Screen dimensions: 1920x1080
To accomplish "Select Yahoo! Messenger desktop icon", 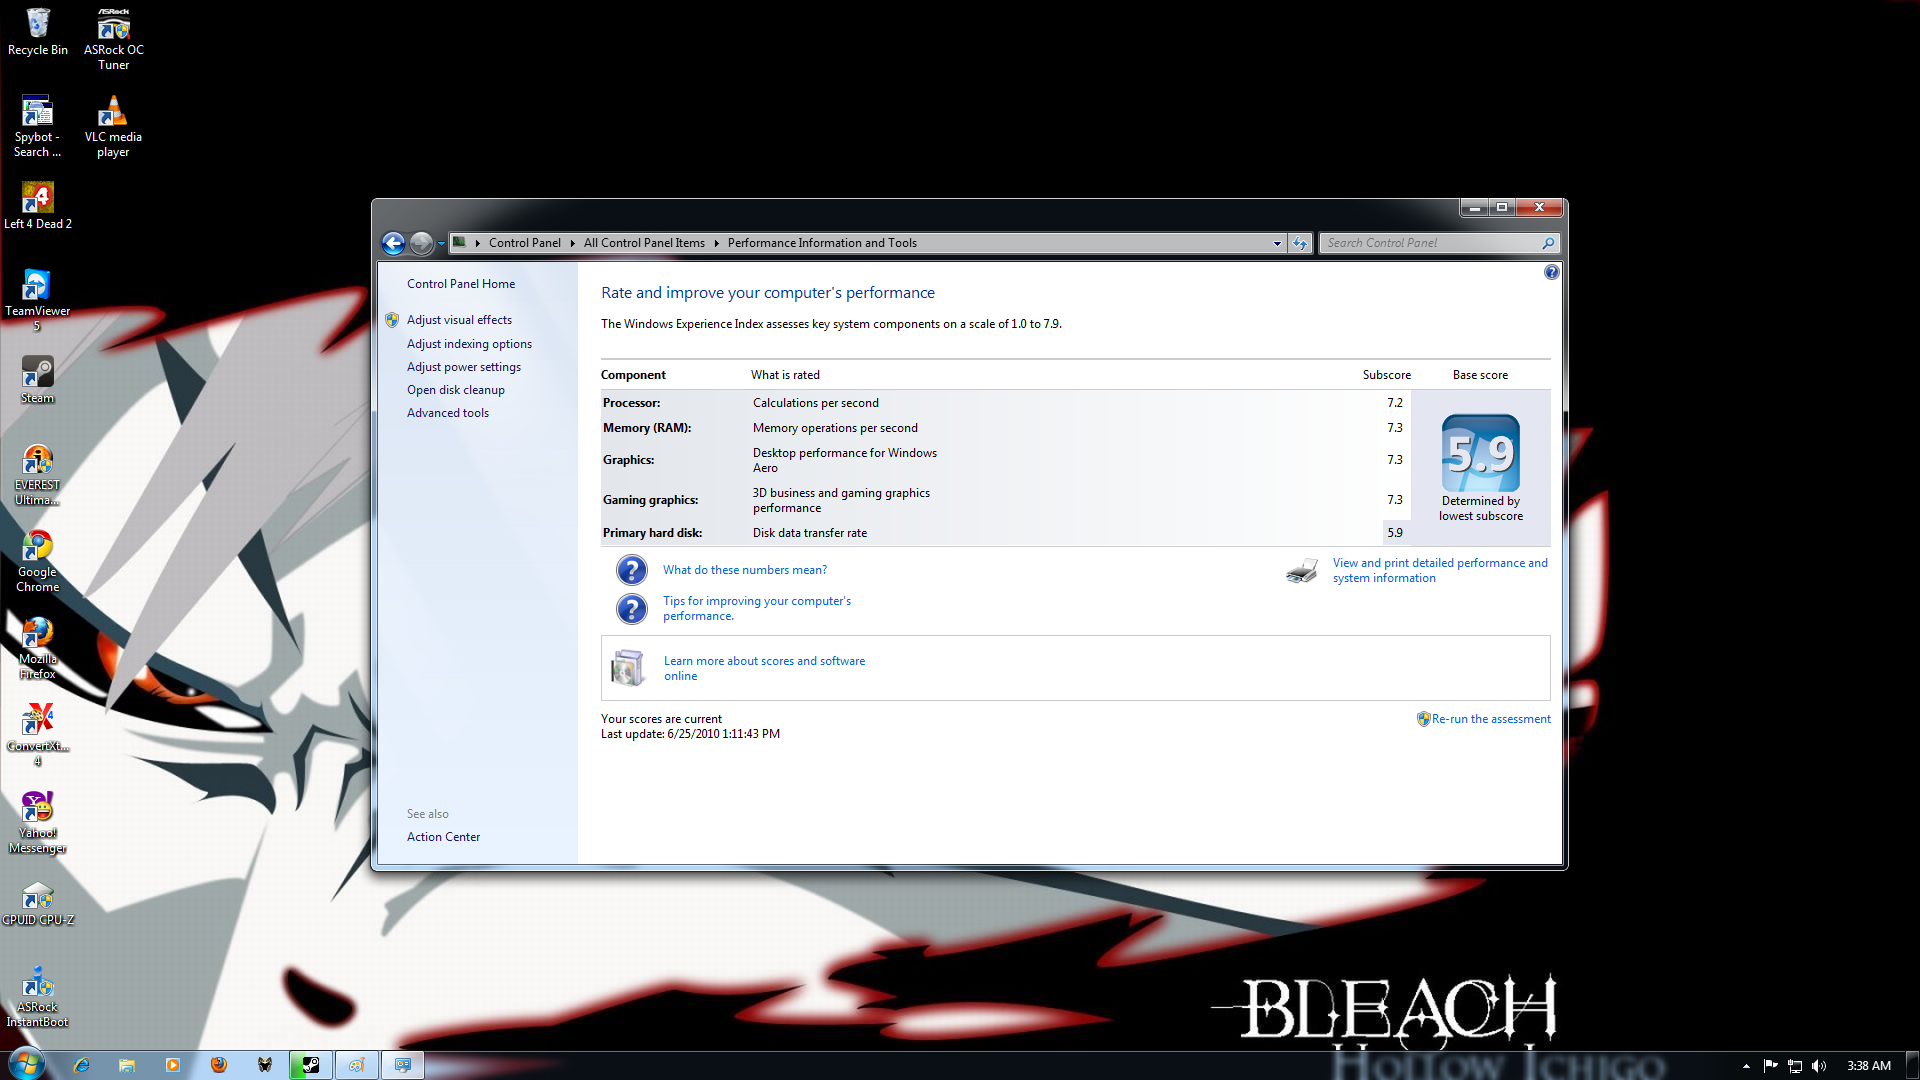I will tap(37, 822).
